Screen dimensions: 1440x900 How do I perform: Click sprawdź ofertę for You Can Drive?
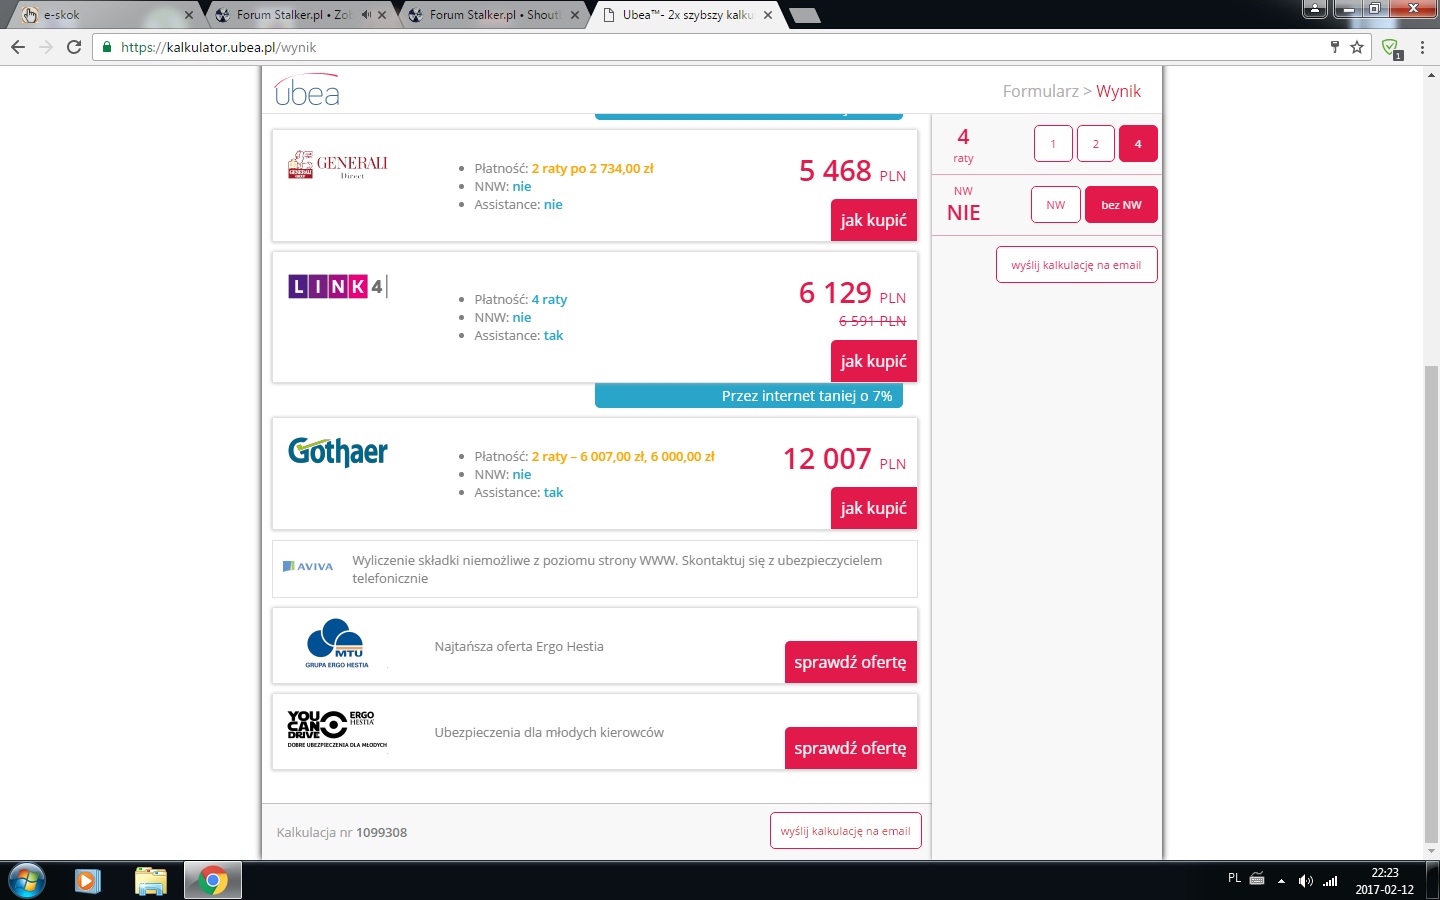click(850, 748)
